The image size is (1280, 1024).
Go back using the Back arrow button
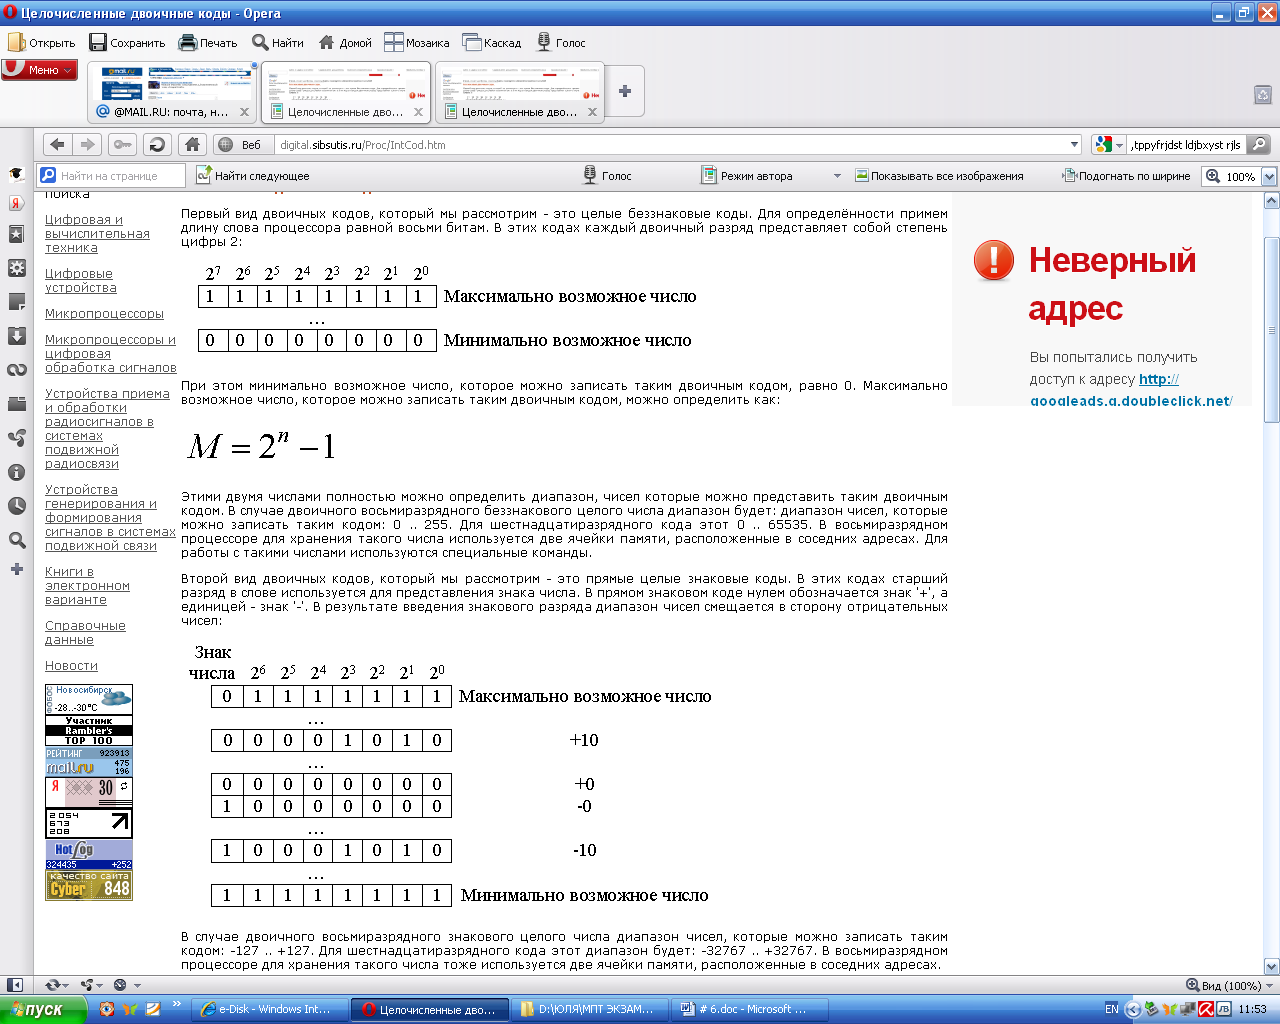click(x=57, y=144)
